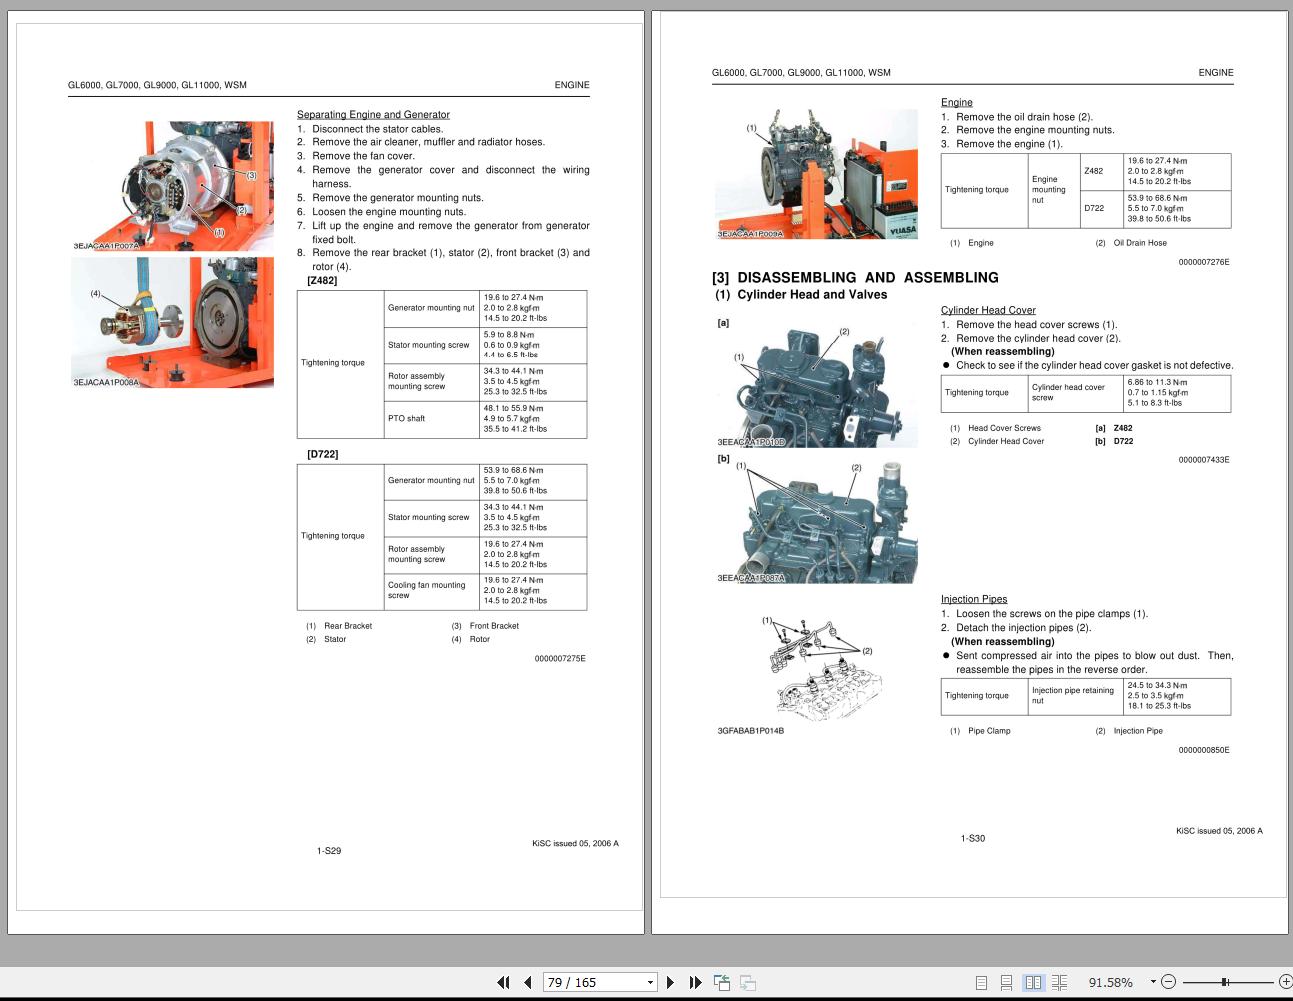Zoom in on the document
The width and height of the screenshot is (1293, 1001).
pos(1286,982)
